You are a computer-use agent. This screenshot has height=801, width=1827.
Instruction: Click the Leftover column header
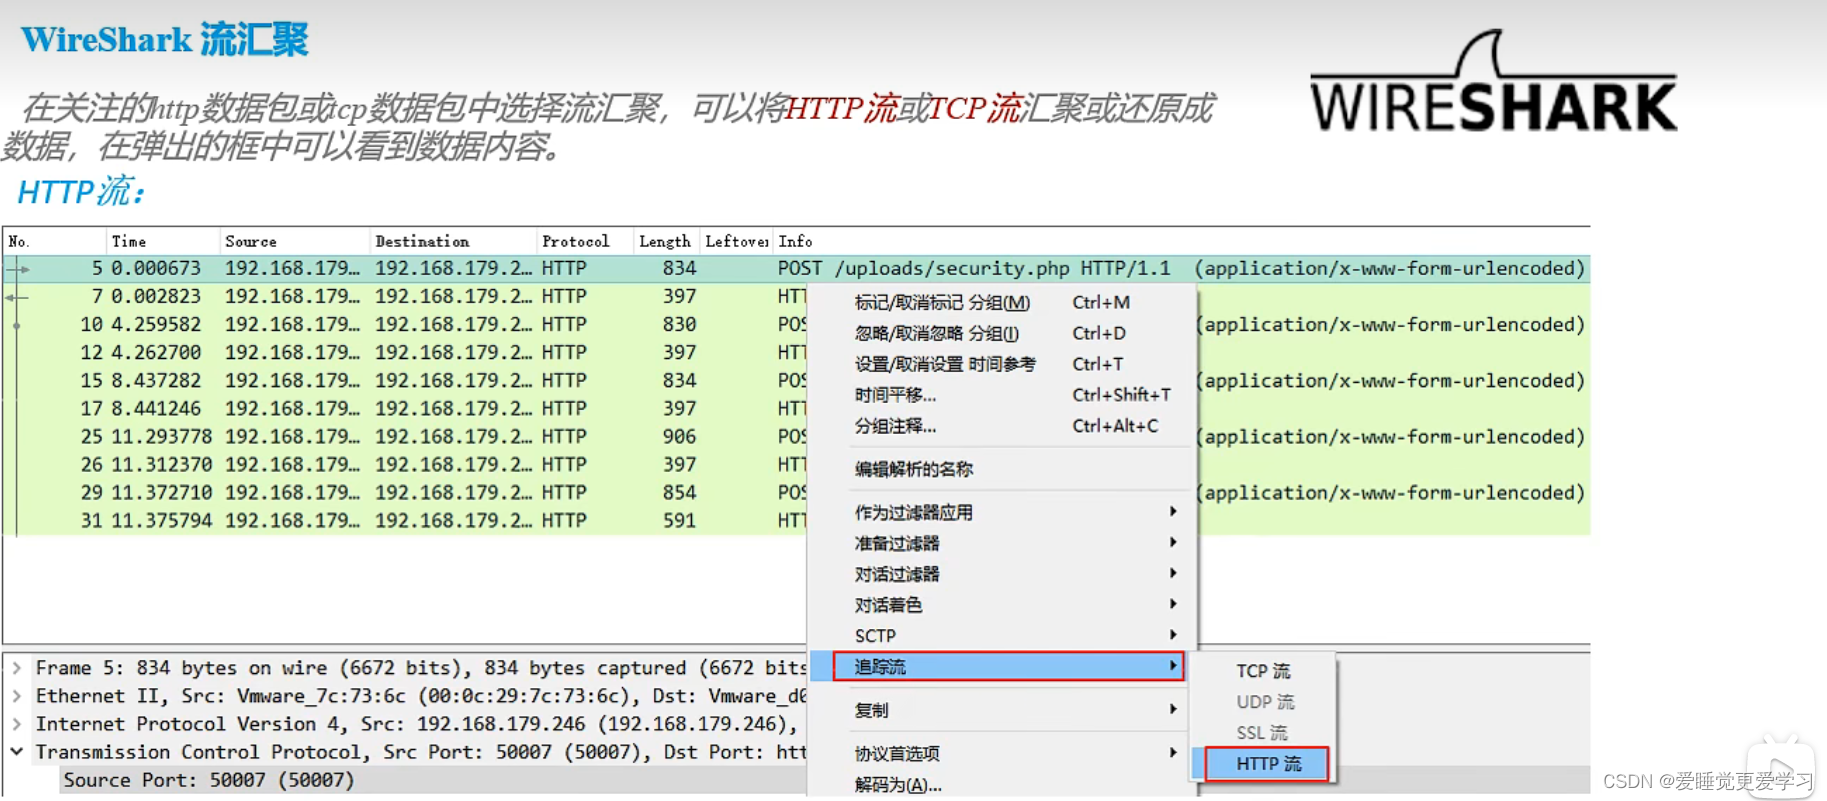click(736, 241)
